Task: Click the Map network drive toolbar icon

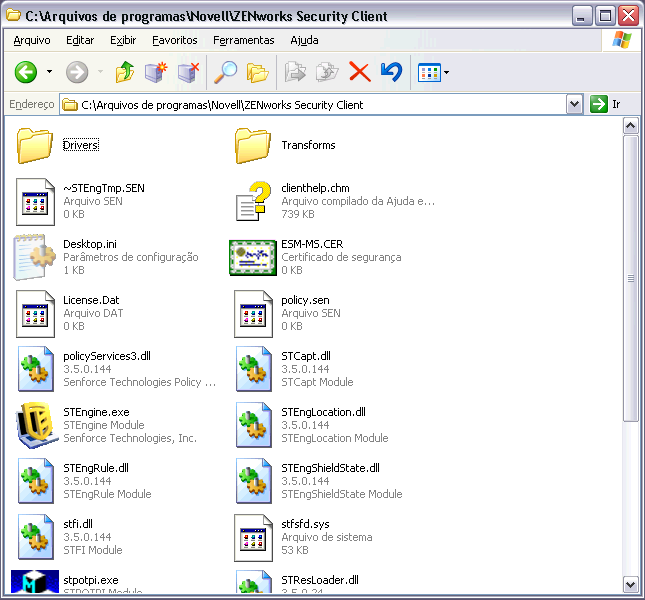Action: (x=156, y=72)
